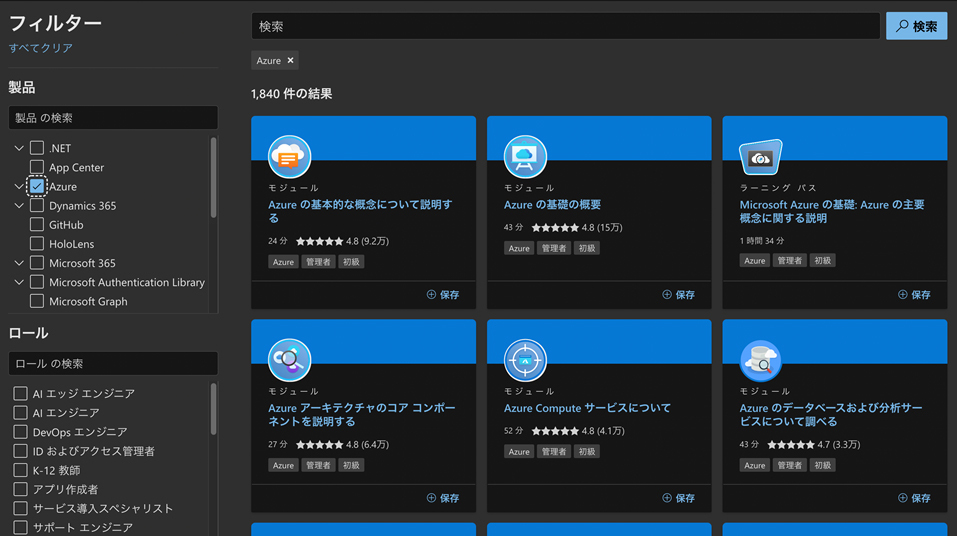Click the role list scrollbar

(214, 409)
